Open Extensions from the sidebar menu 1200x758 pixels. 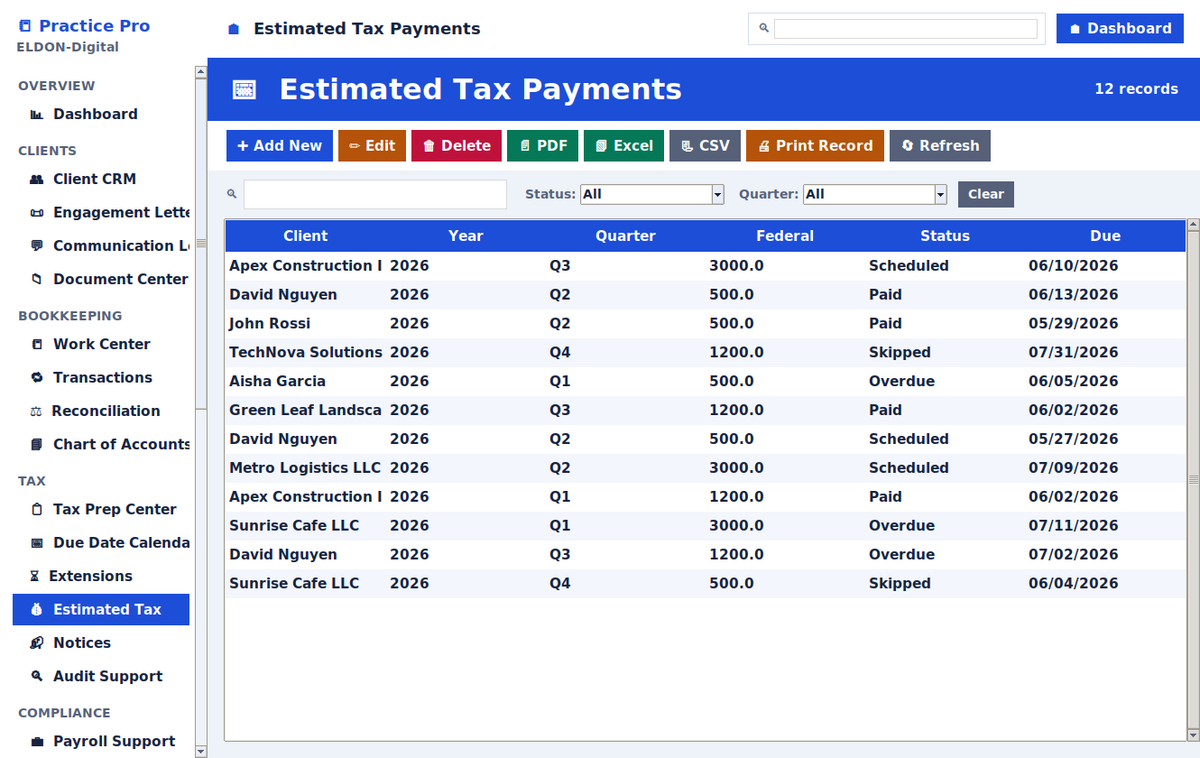(101, 576)
